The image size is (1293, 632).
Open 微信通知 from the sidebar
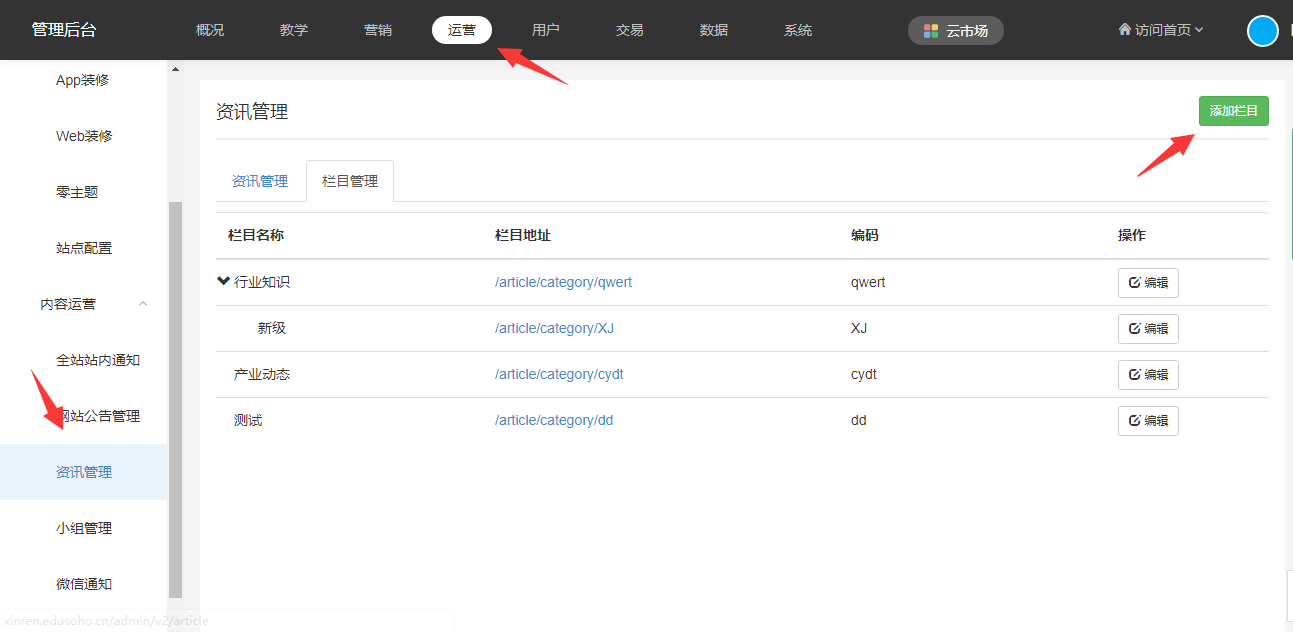(84, 584)
